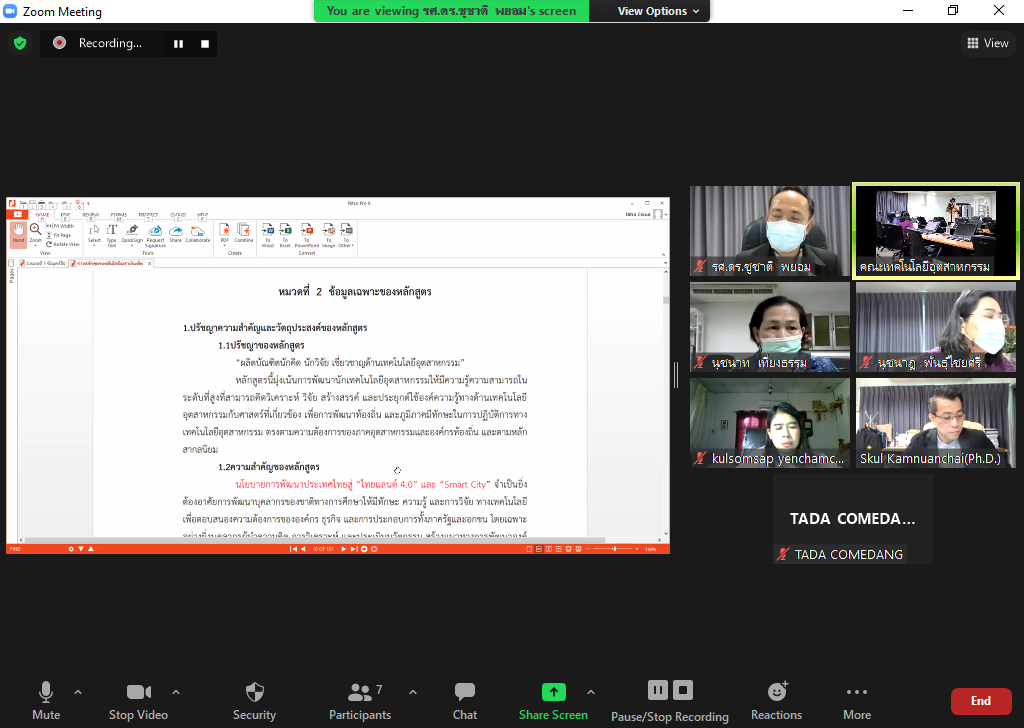
Task: Click Rotate View in Nitro ribbon
Action: click(x=63, y=244)
